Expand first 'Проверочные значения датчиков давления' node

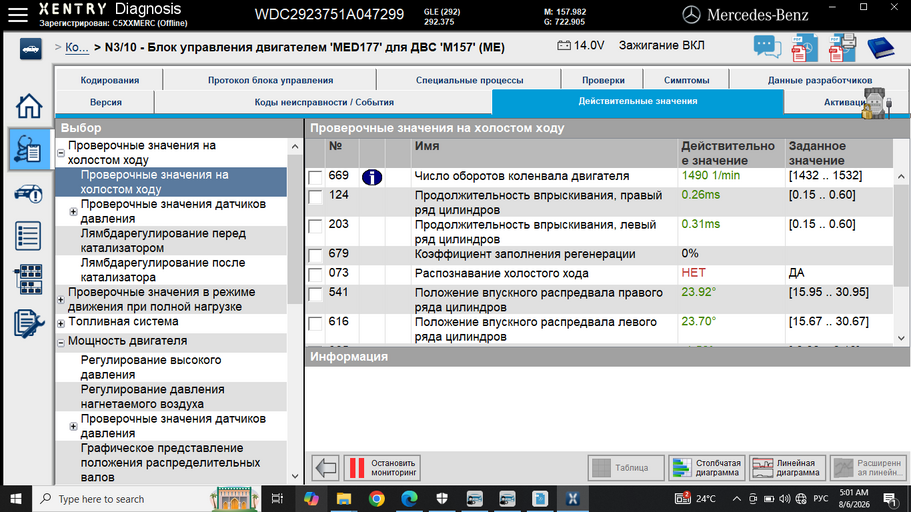point(73,212)
